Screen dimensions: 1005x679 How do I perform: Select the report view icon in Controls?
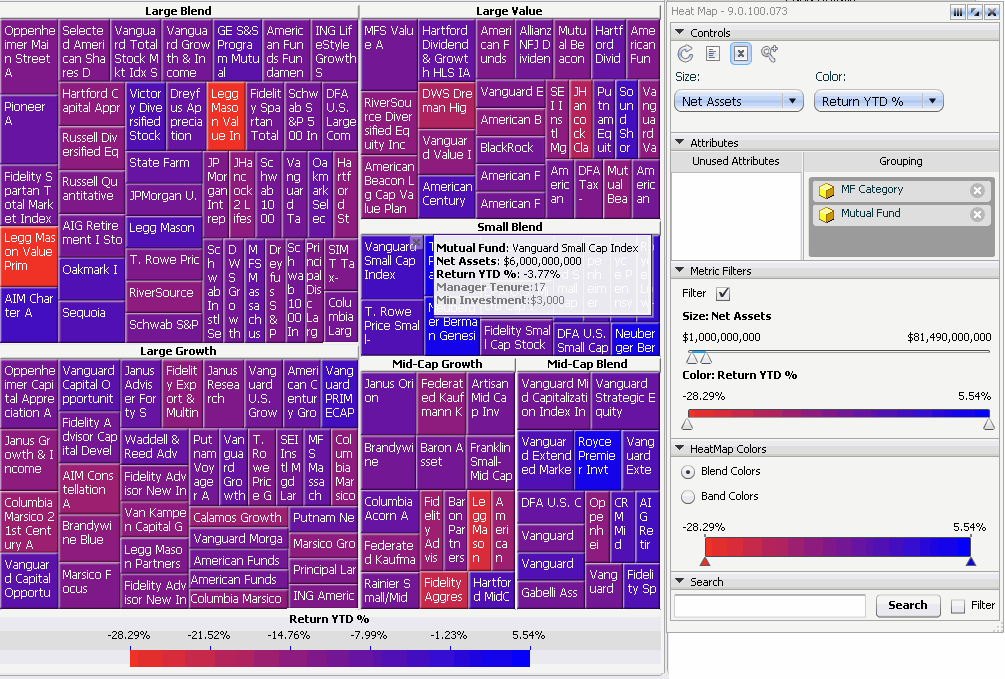pos(713,53)
